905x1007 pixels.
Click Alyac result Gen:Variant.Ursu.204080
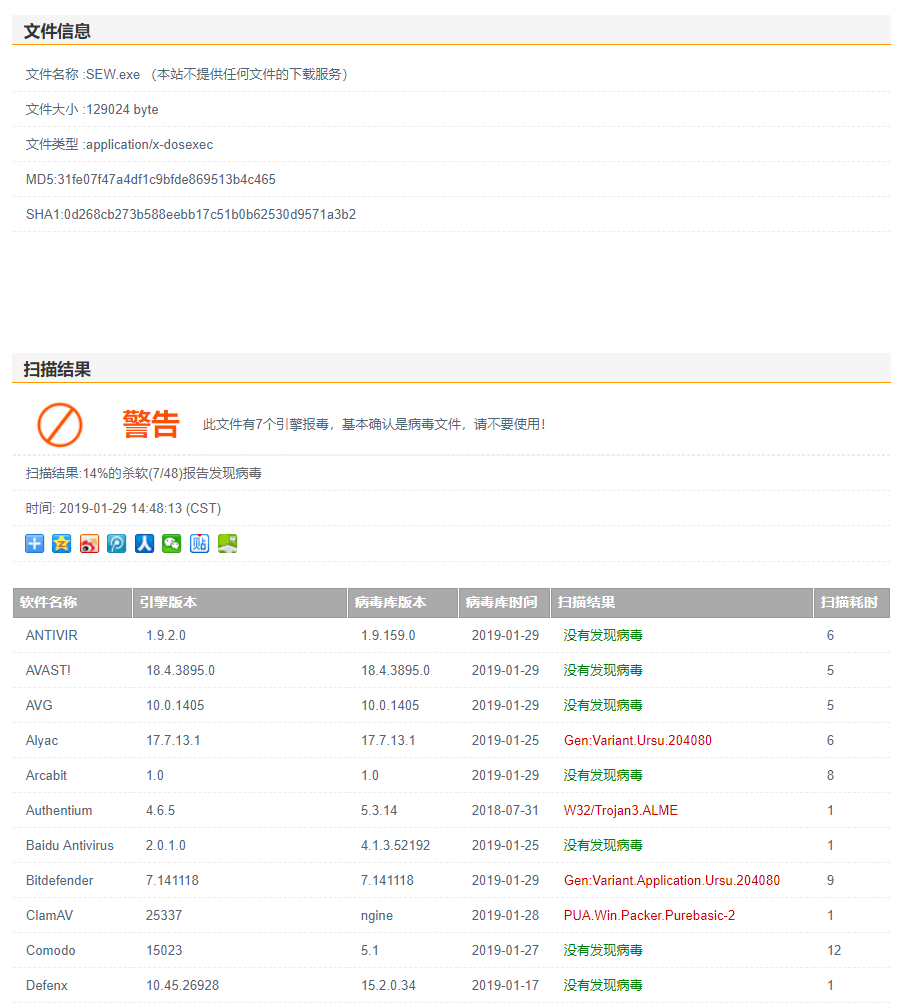click(638, 740)
